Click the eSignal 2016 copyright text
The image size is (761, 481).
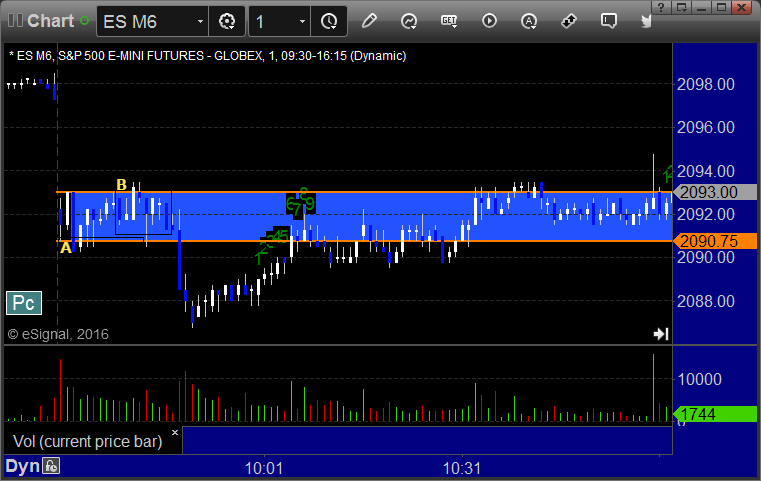(58, 334)
